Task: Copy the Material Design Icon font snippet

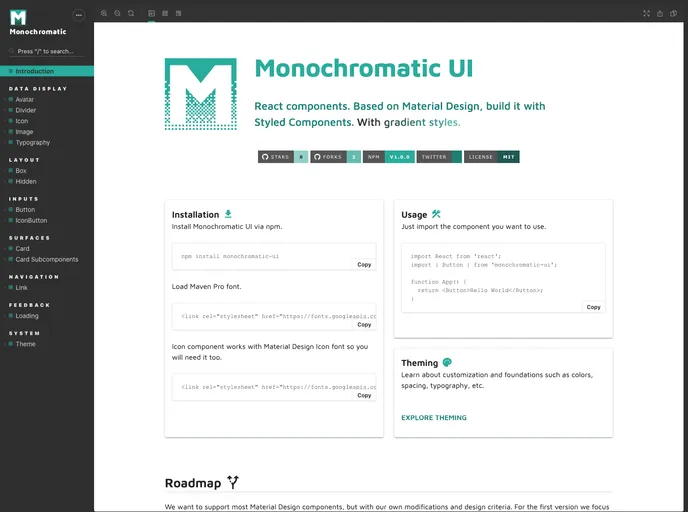Action: (364, 395)
